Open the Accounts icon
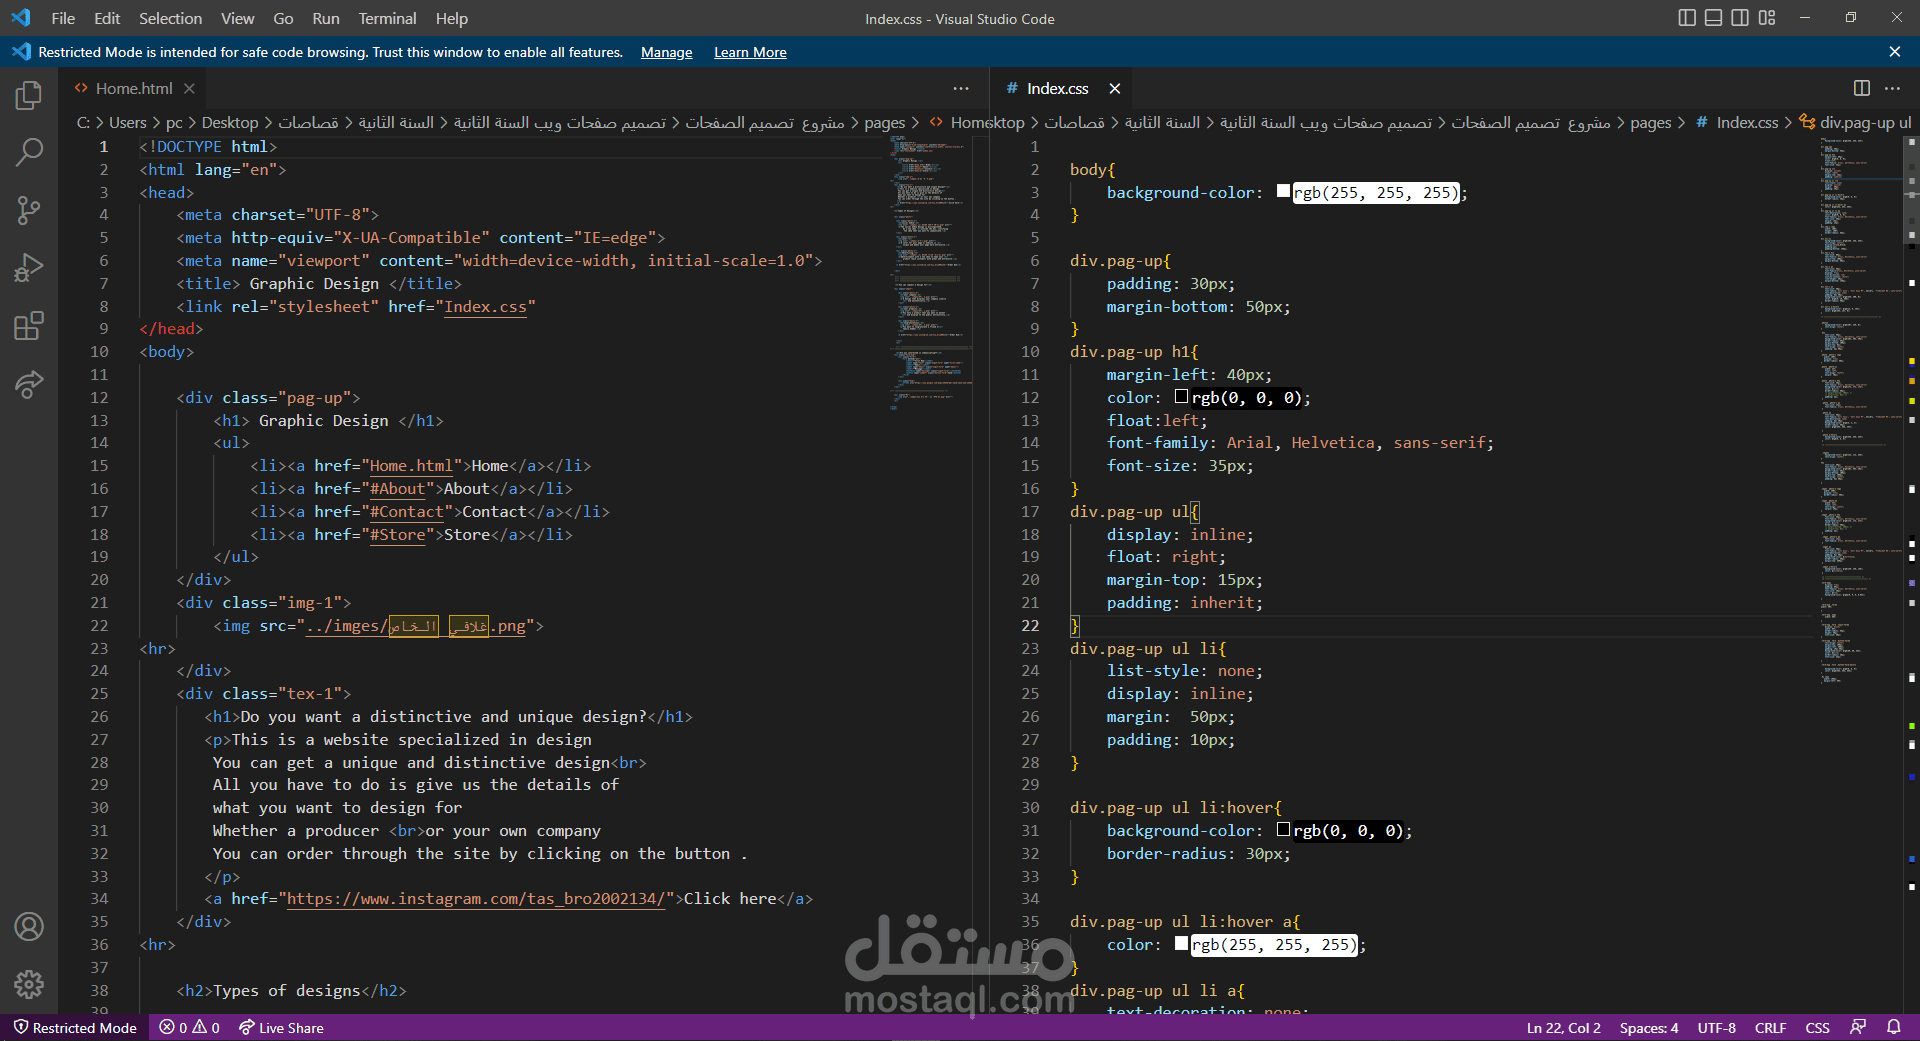 29,927
